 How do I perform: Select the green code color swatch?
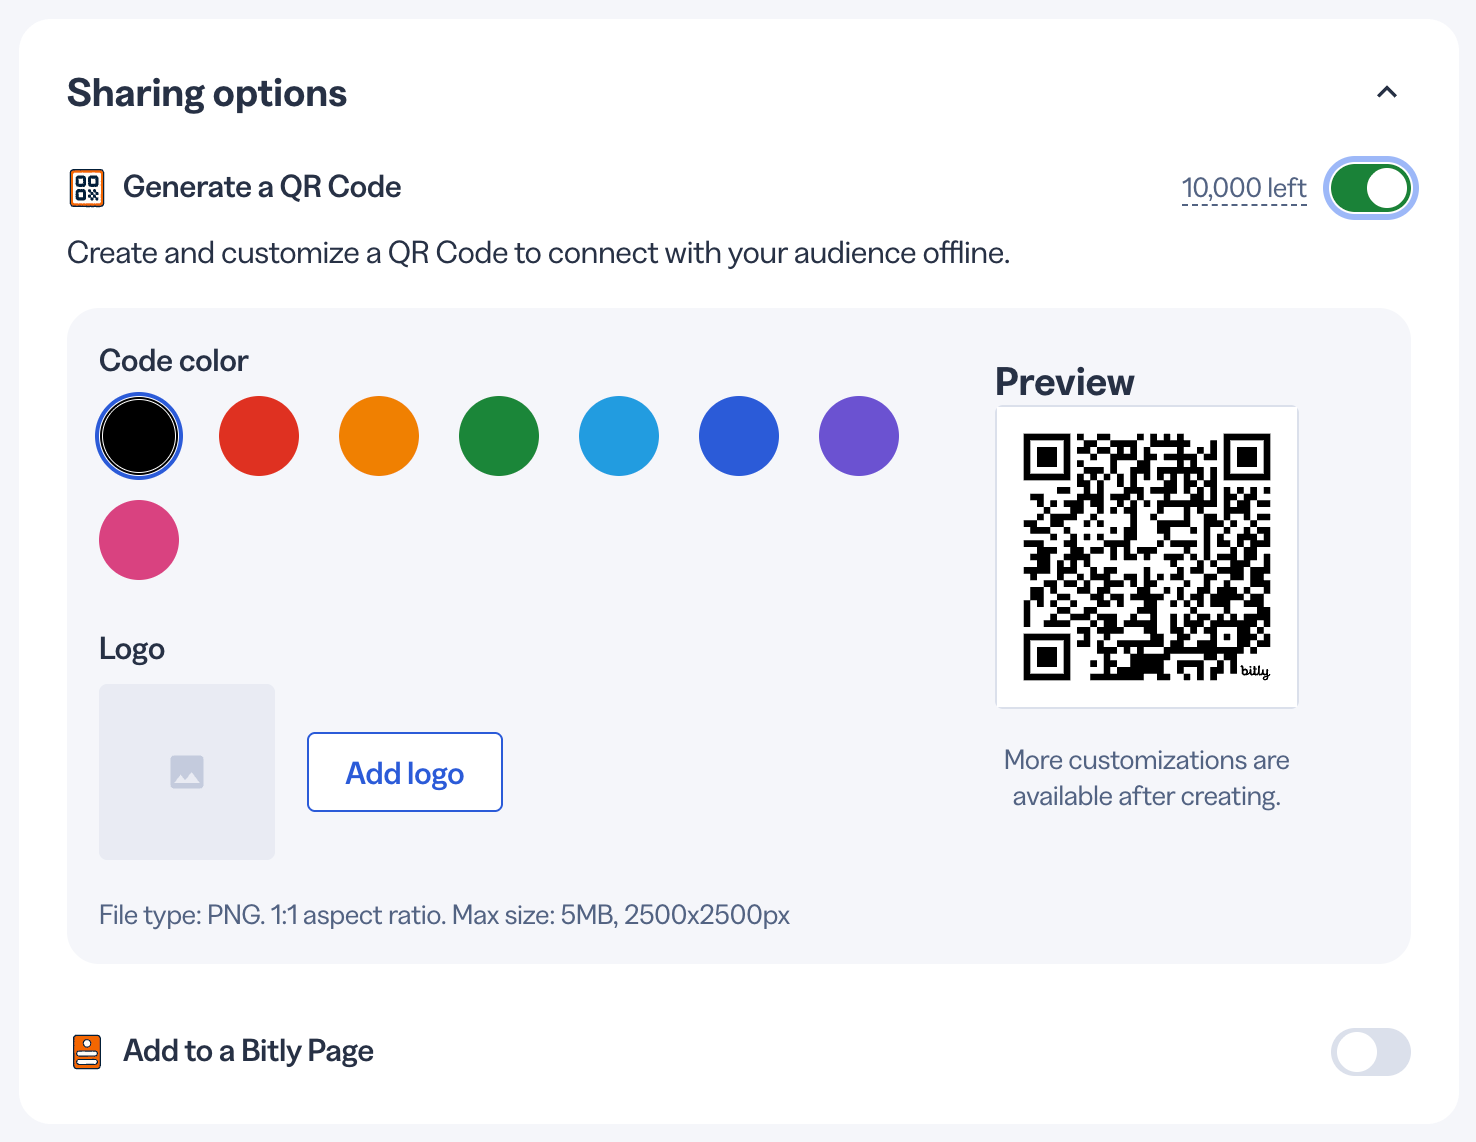point(499,436)
